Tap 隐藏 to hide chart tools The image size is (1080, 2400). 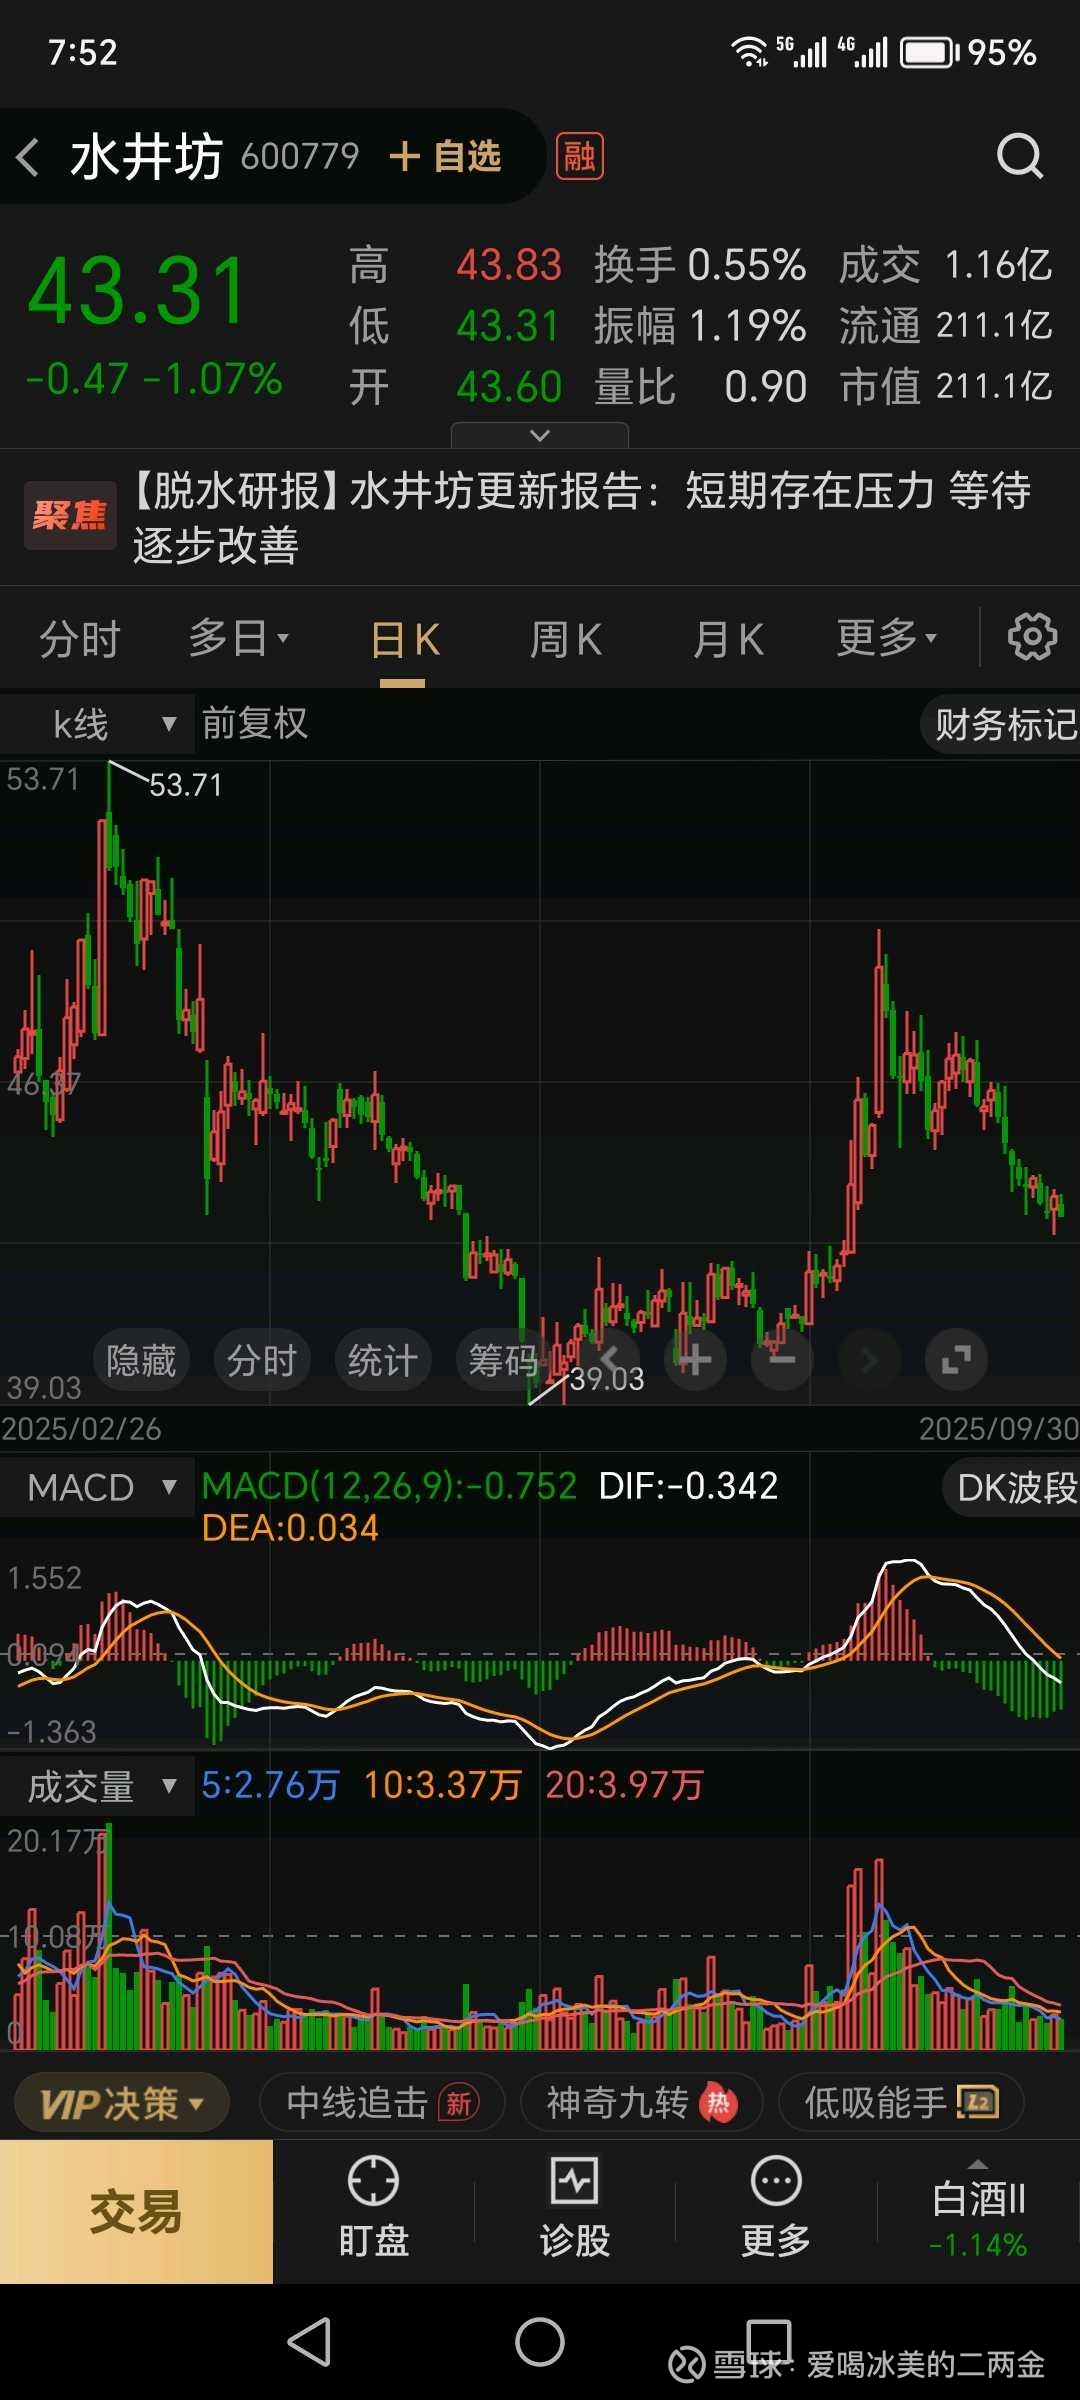click(141, 1360)
